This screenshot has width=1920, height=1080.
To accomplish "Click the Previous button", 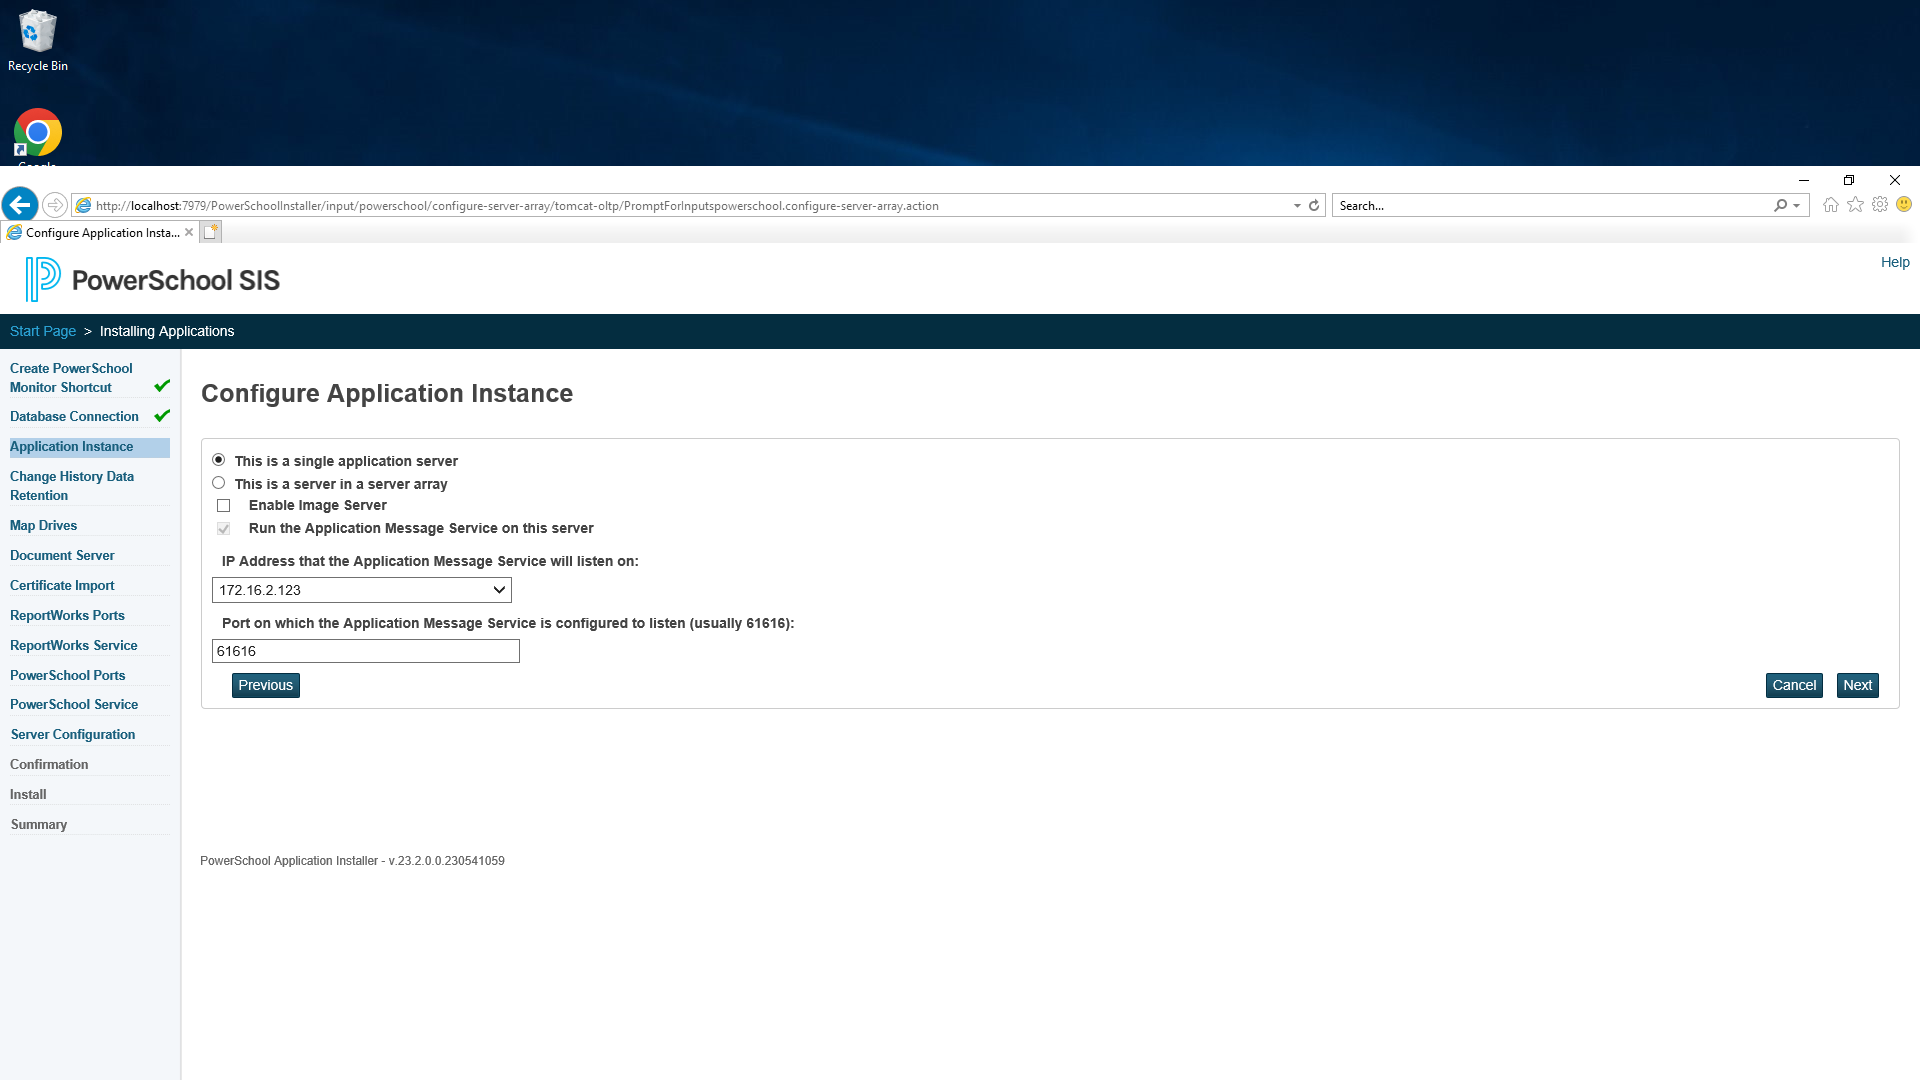I will [x=266, y=685].
